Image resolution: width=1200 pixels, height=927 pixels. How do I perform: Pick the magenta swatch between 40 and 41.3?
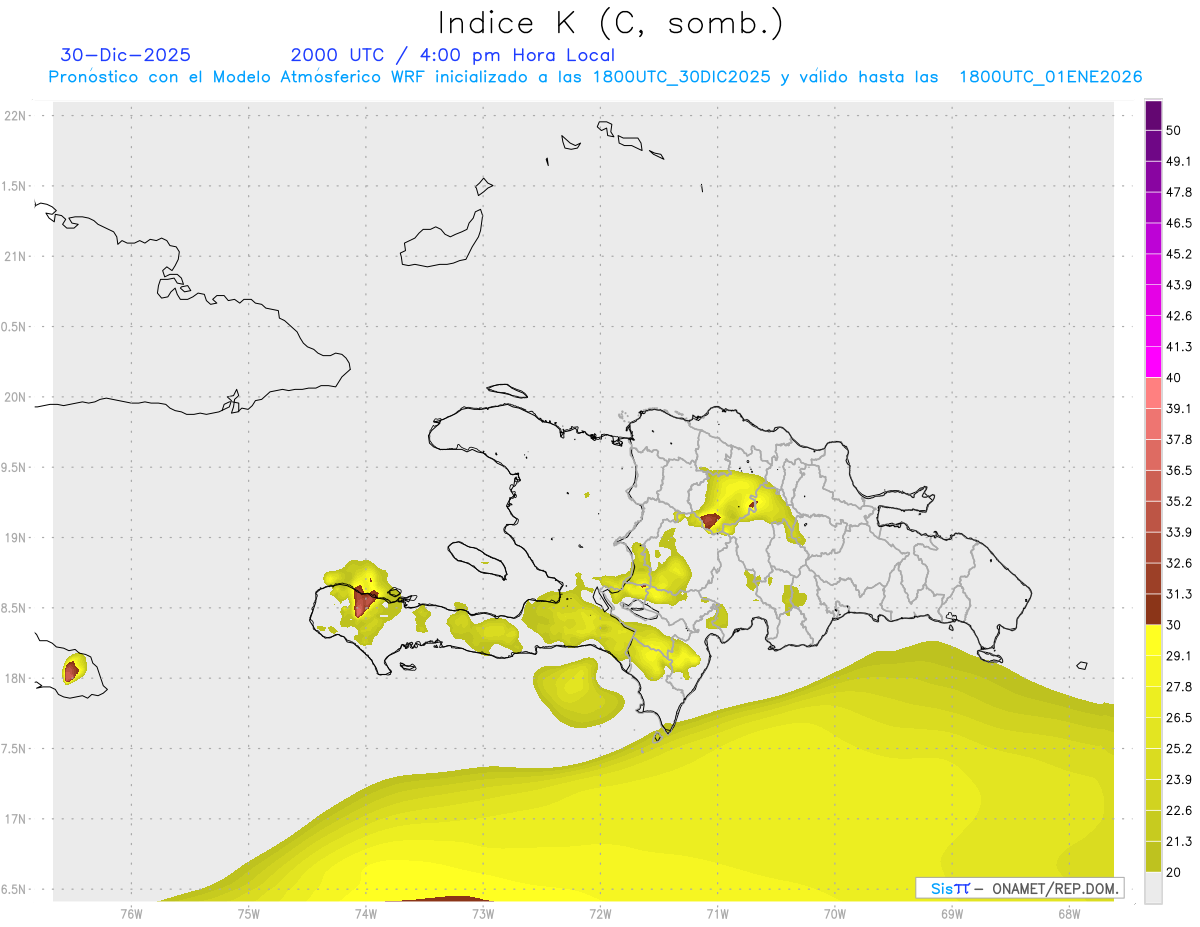[x=1153, y=362]
